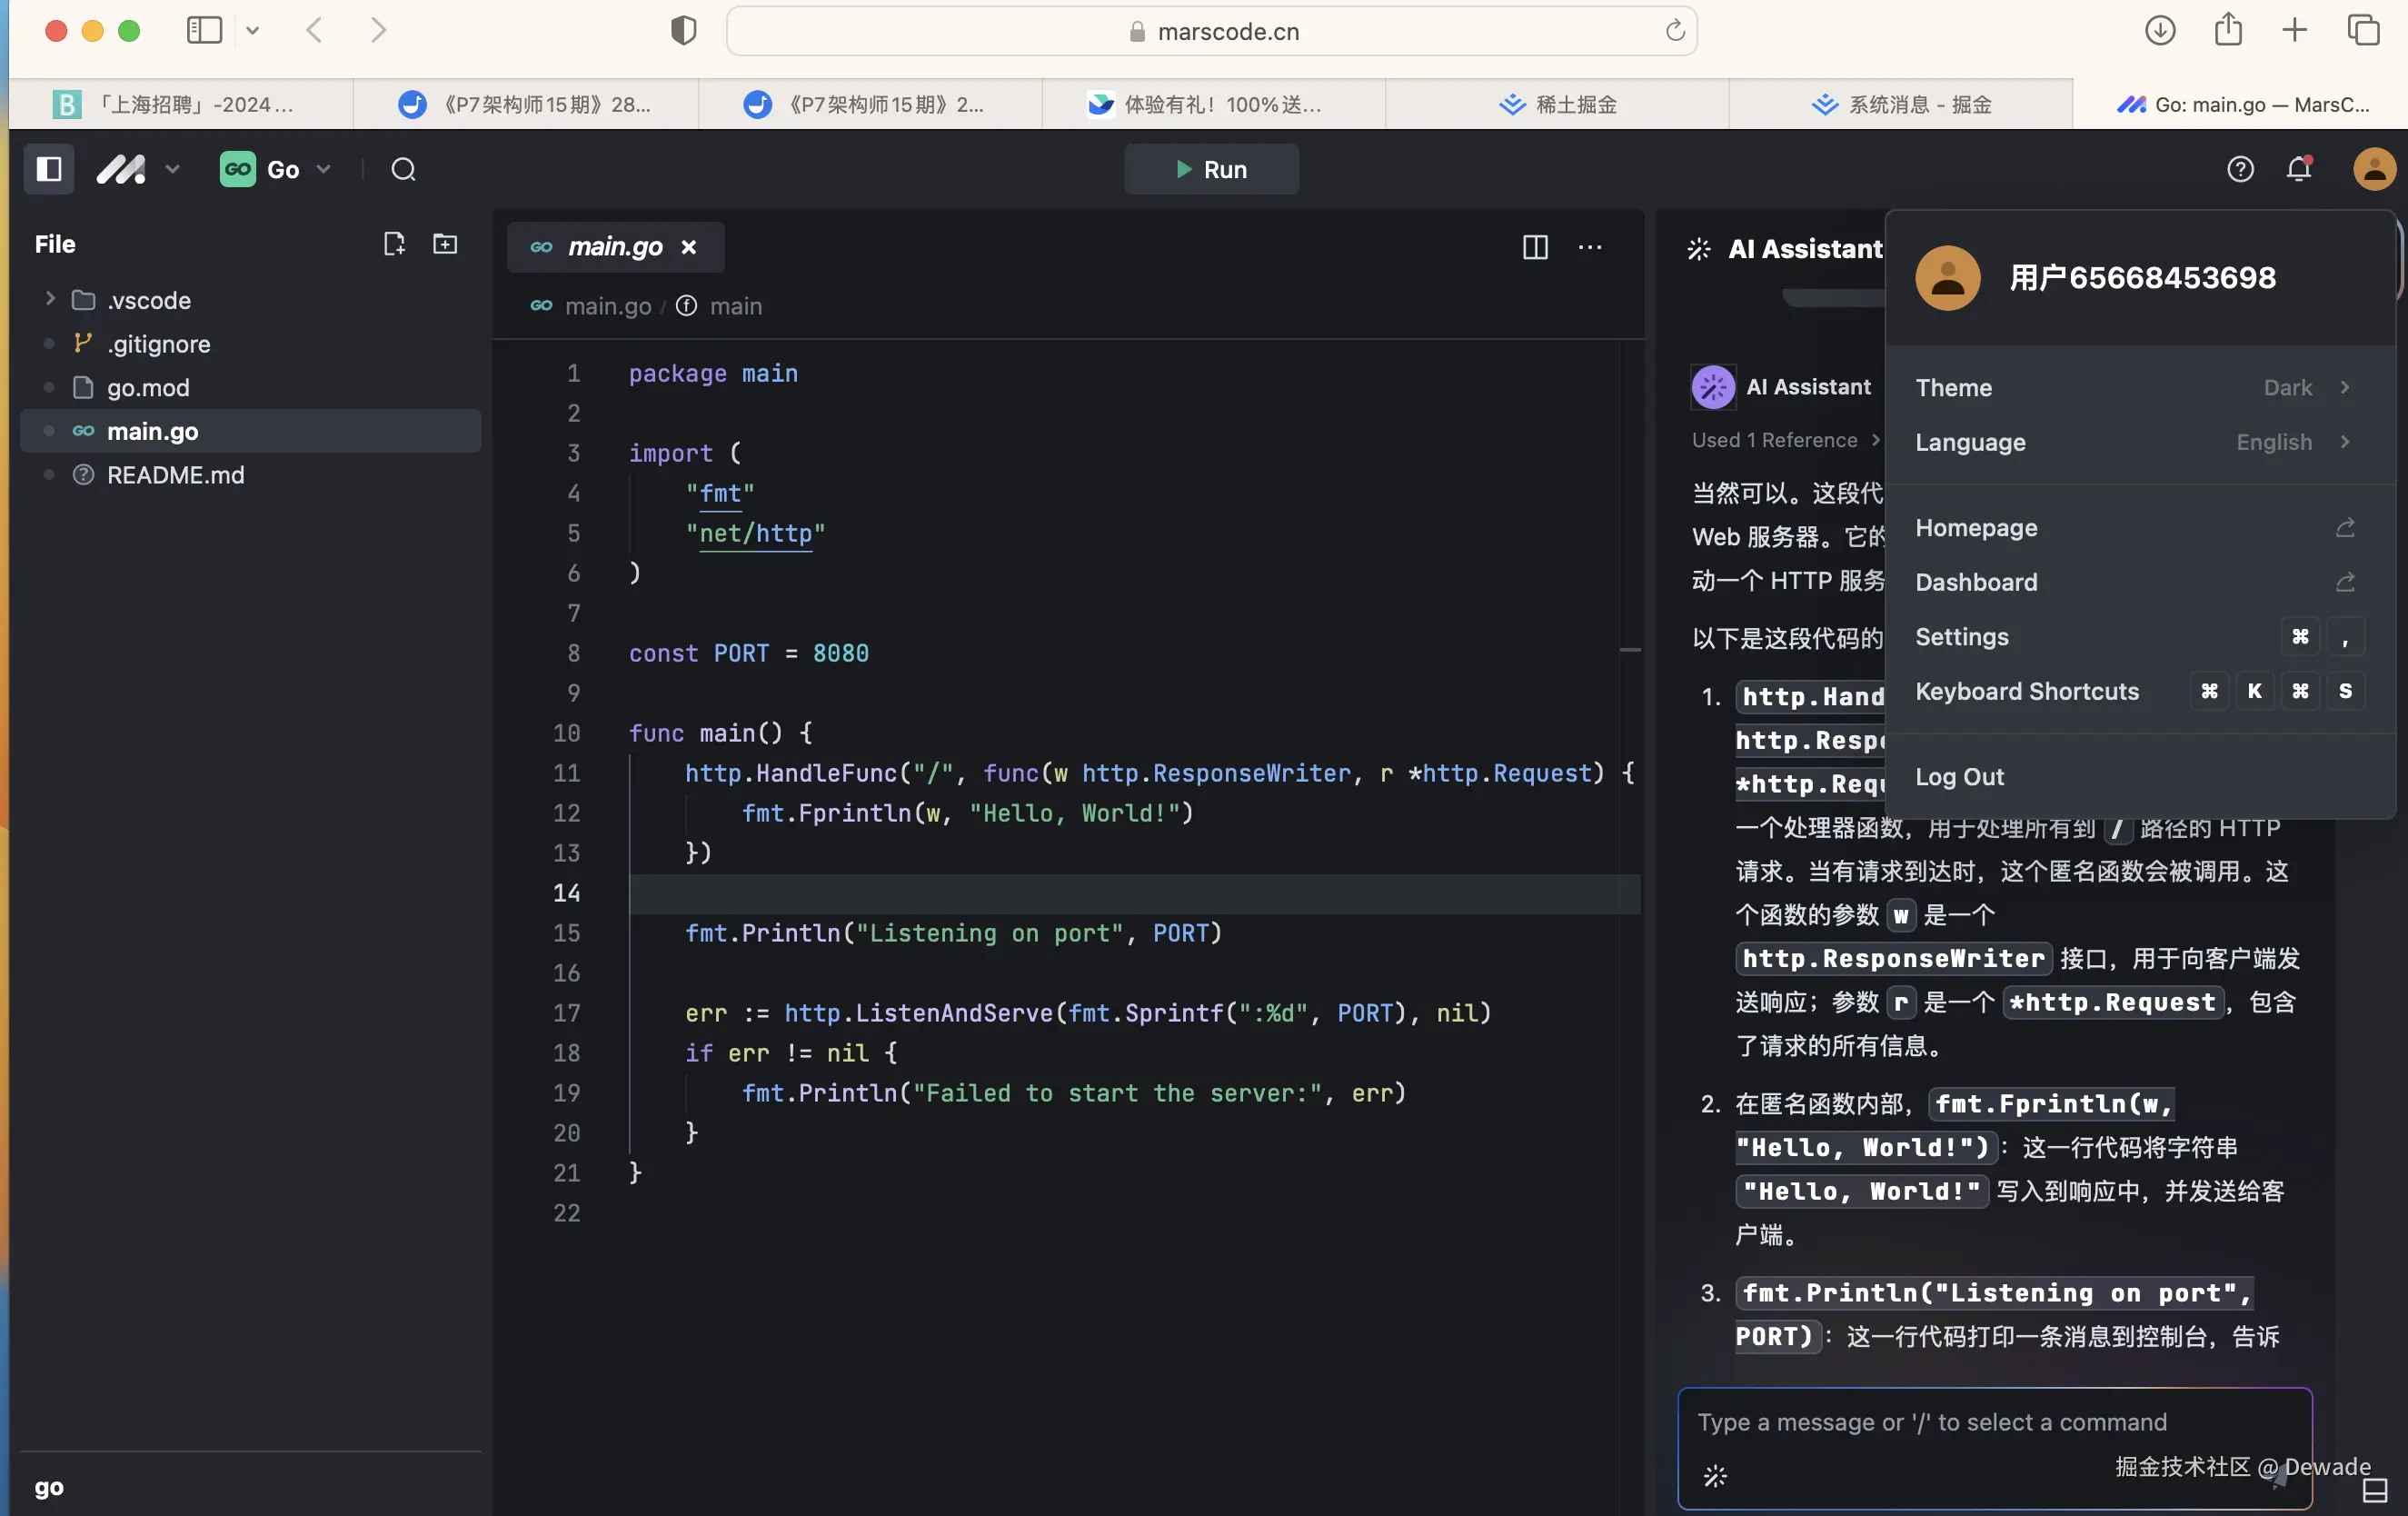Open the help question mark icon
The height and width of the screenshot is (1516, 2408).
2240,169
